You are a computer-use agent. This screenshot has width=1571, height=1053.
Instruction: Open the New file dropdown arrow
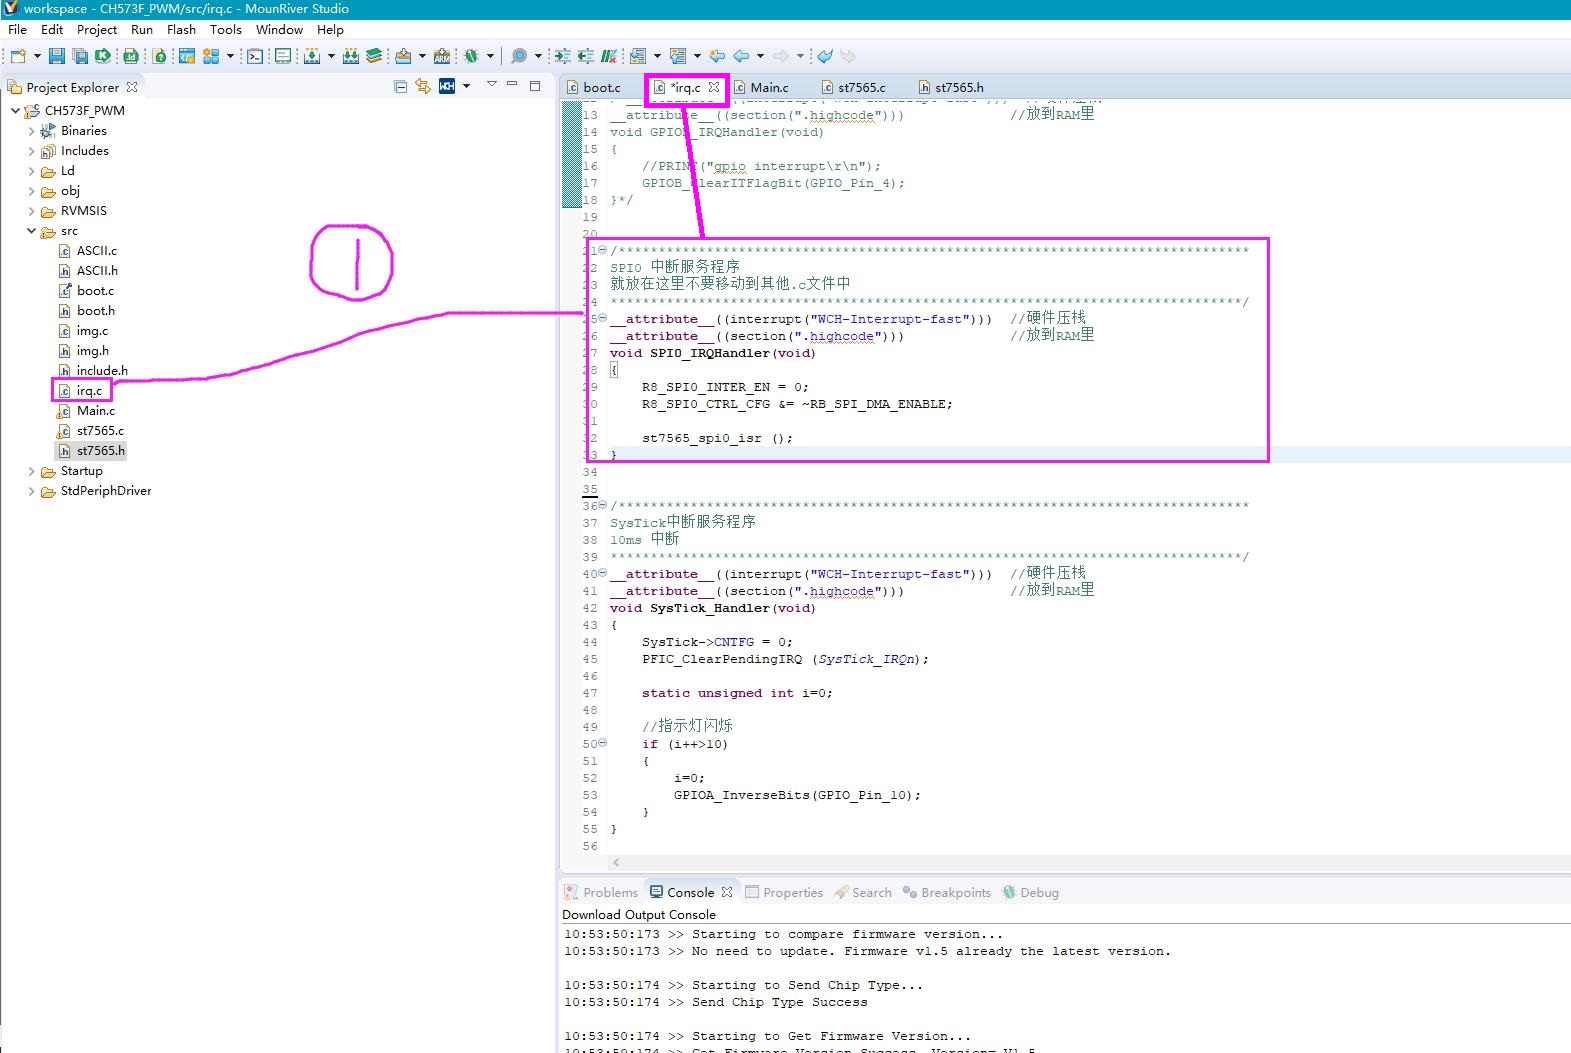tap(37, 56)
